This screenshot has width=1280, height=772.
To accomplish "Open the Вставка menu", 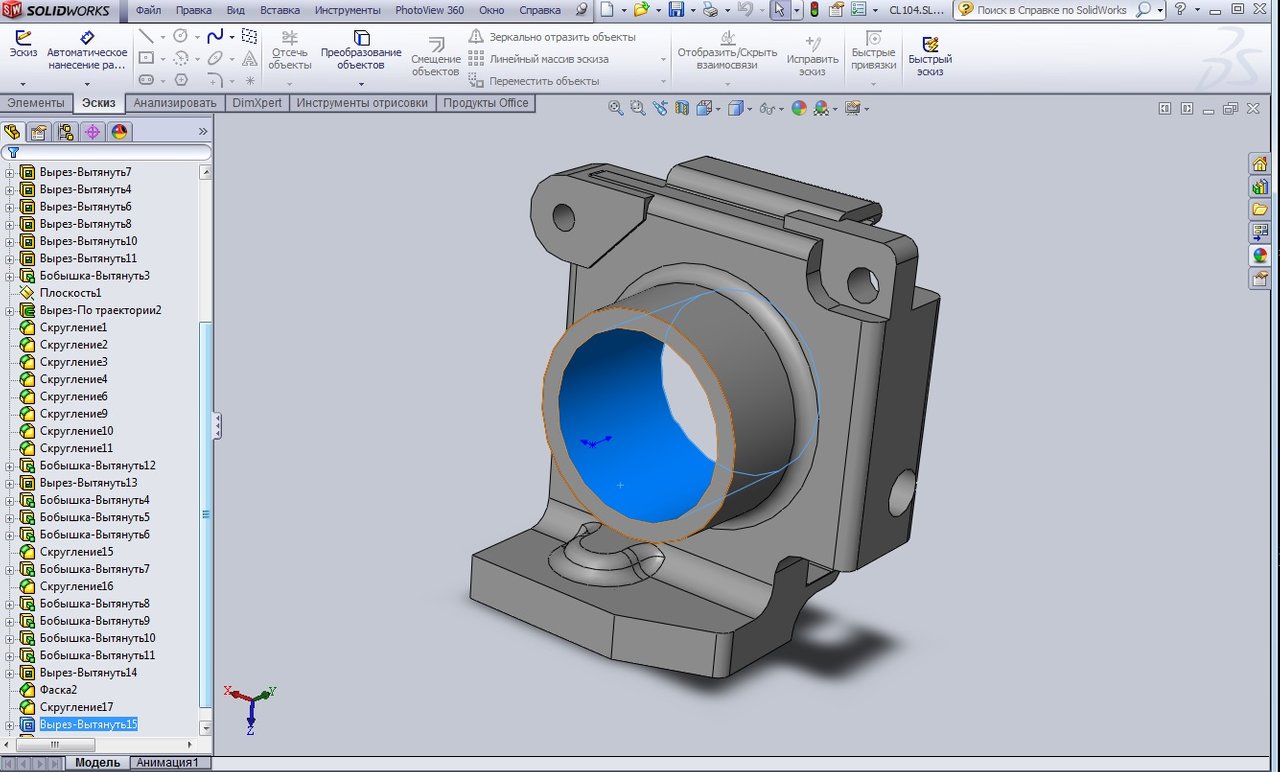I will [x=280, y=10].
